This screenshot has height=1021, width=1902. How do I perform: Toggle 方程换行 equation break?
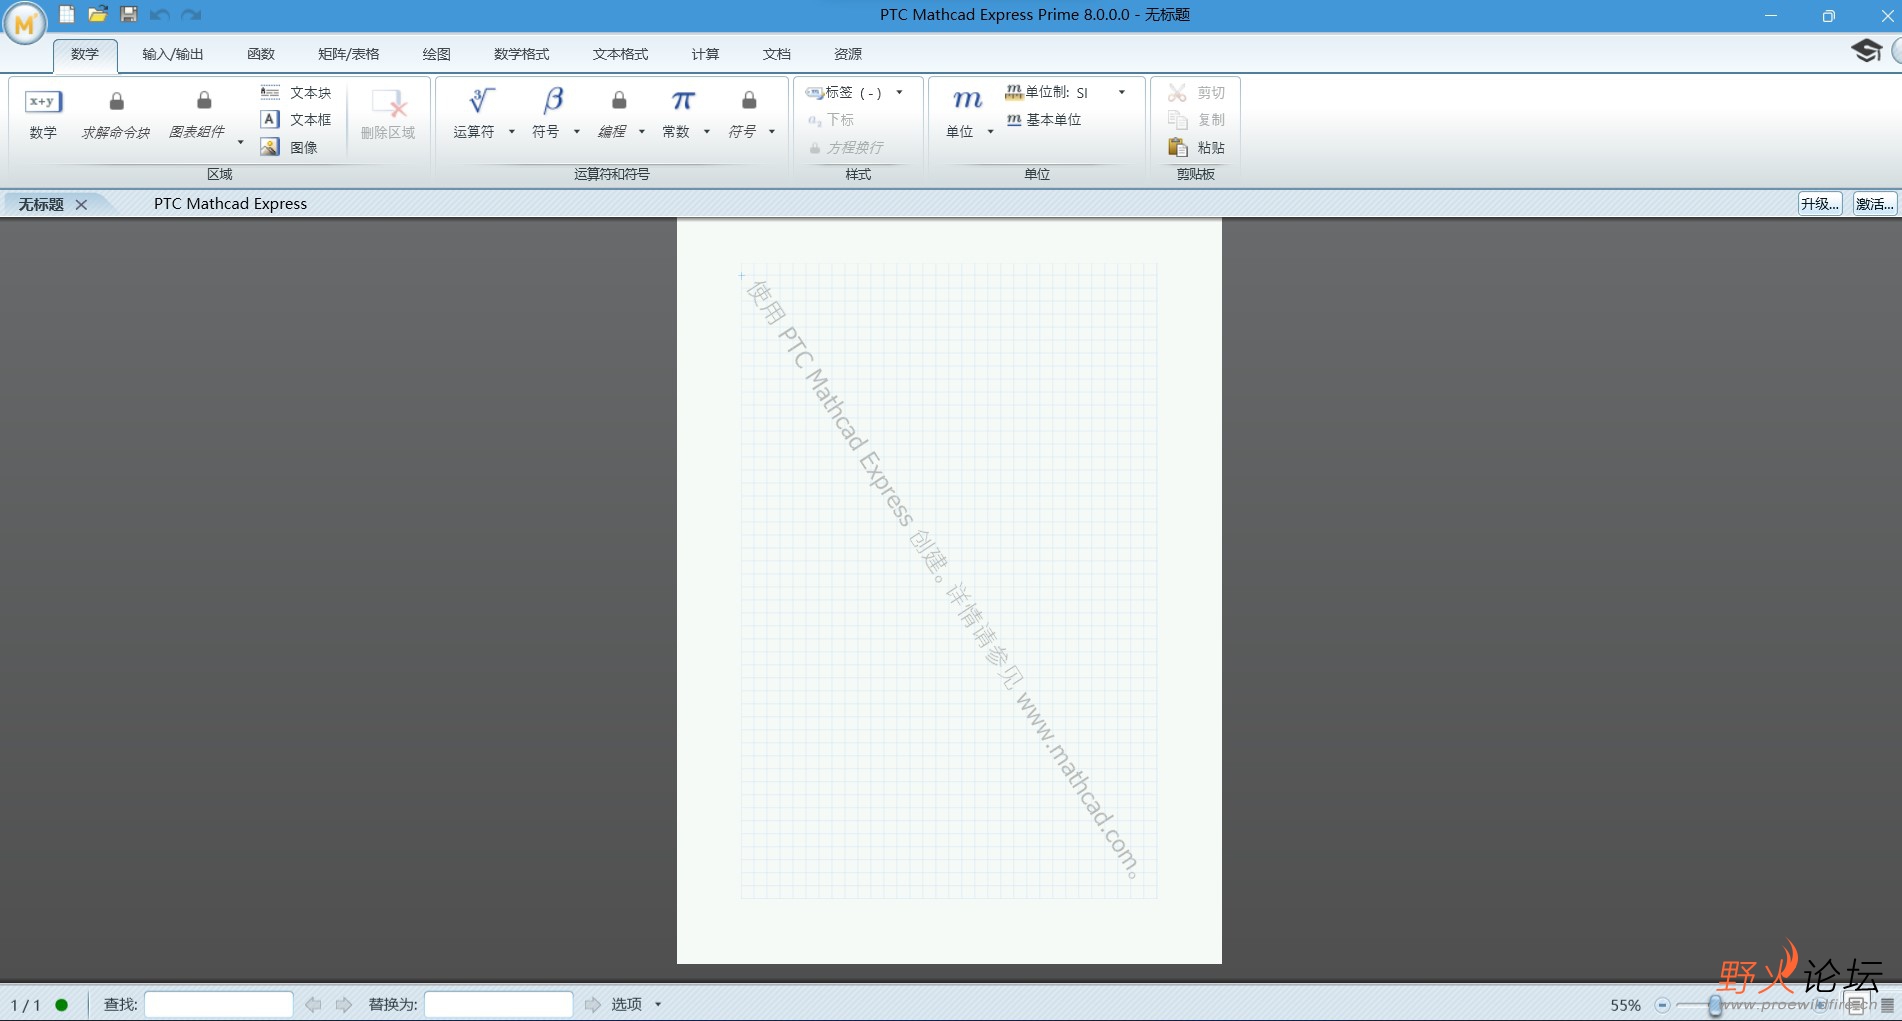click(846, 147)
